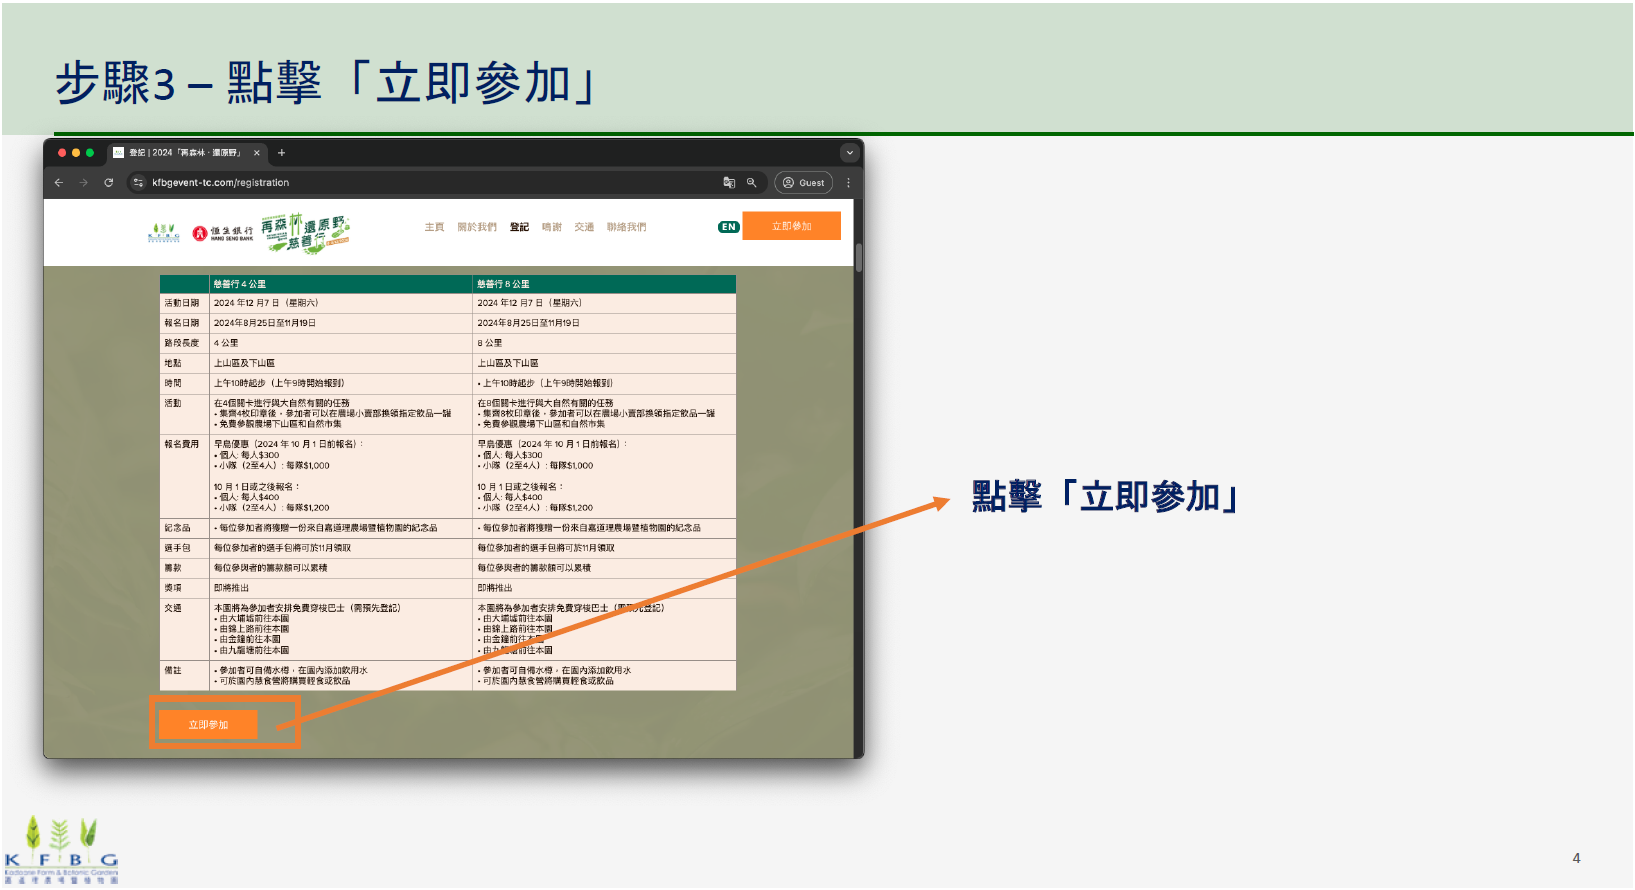Click the Hang Seng Bank logo

point(222,233)
